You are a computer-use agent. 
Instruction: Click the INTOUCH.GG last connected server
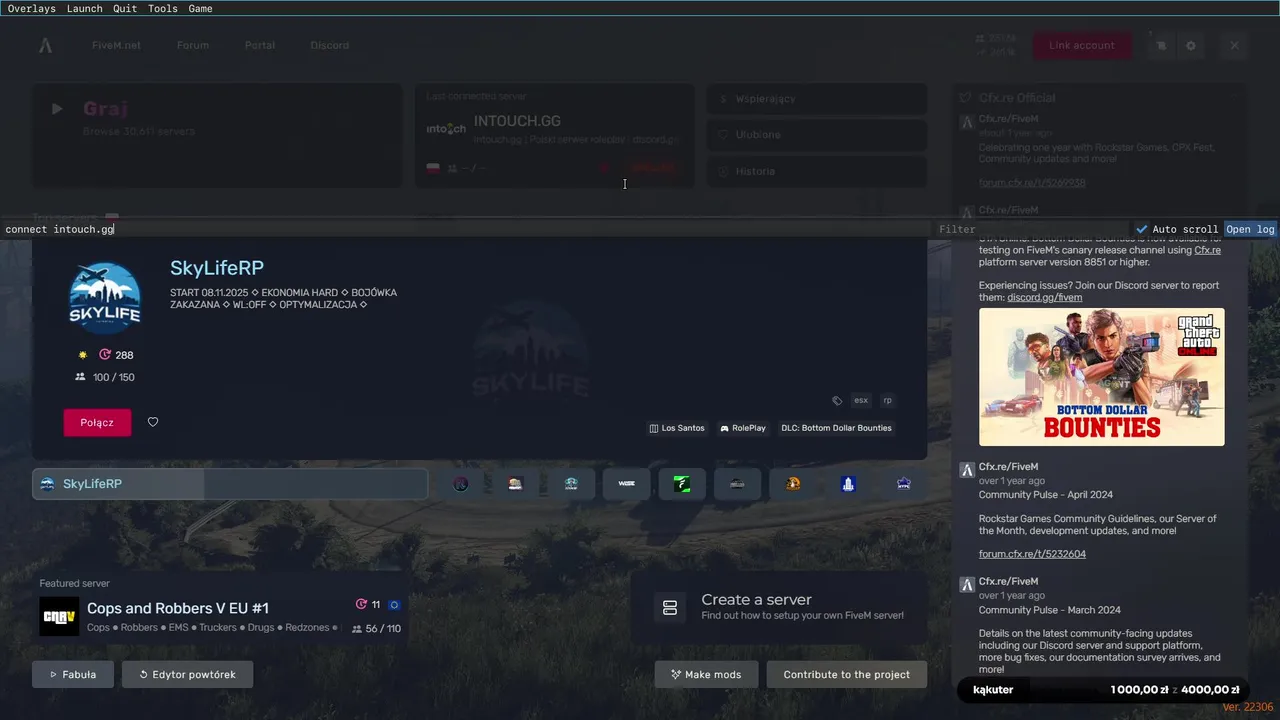555,135
